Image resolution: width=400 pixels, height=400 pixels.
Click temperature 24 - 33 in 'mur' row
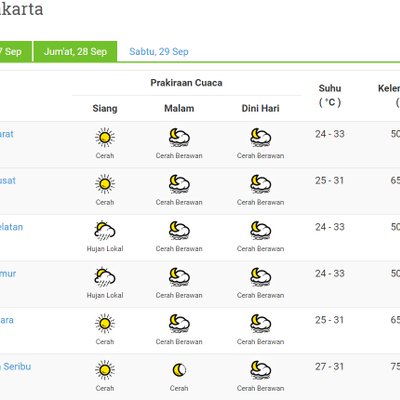pyautogui.click(x=330, y=274)
